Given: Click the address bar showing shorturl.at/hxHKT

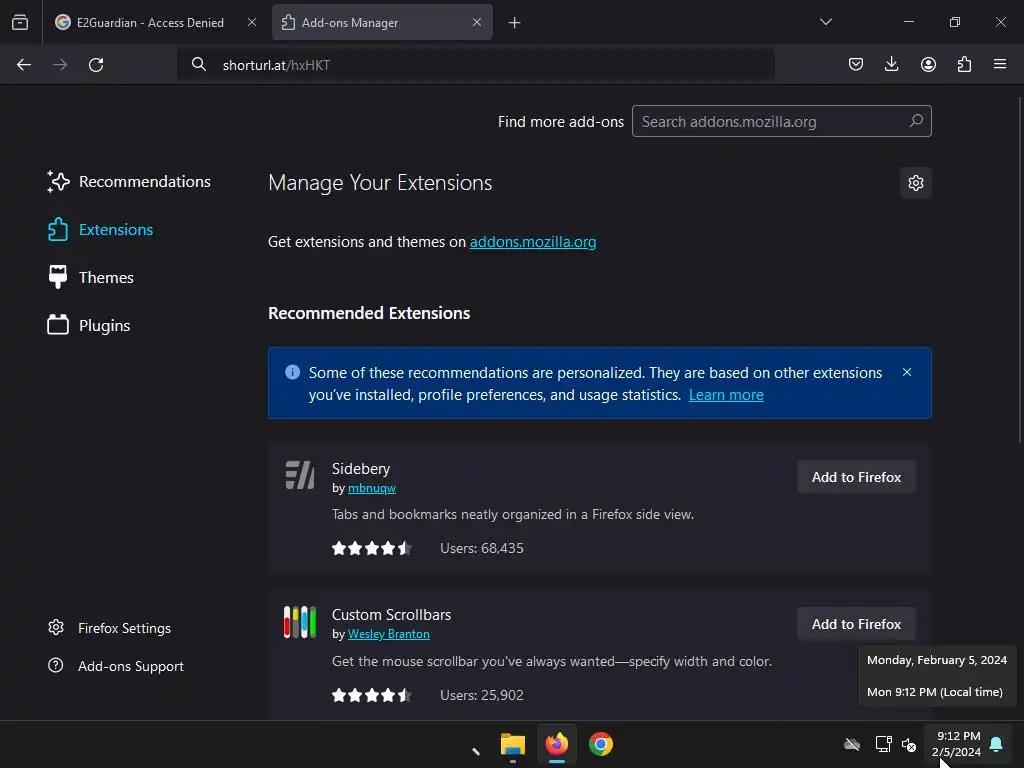Looking at the screenshot, I should (x=475, y=65).
